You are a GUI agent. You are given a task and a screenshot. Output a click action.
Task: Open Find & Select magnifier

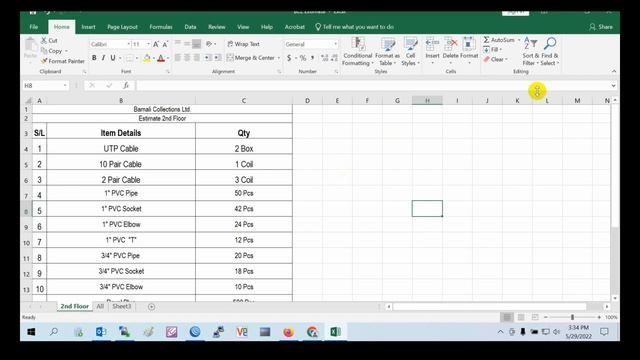coord(550,51)
